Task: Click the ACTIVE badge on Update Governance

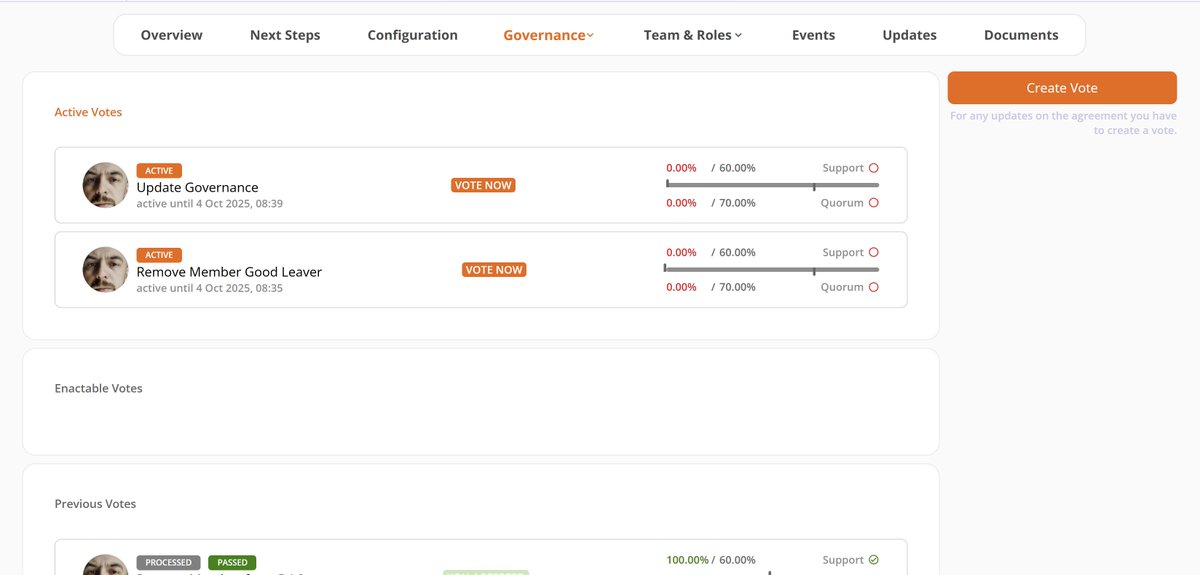Action: (159, 171)
